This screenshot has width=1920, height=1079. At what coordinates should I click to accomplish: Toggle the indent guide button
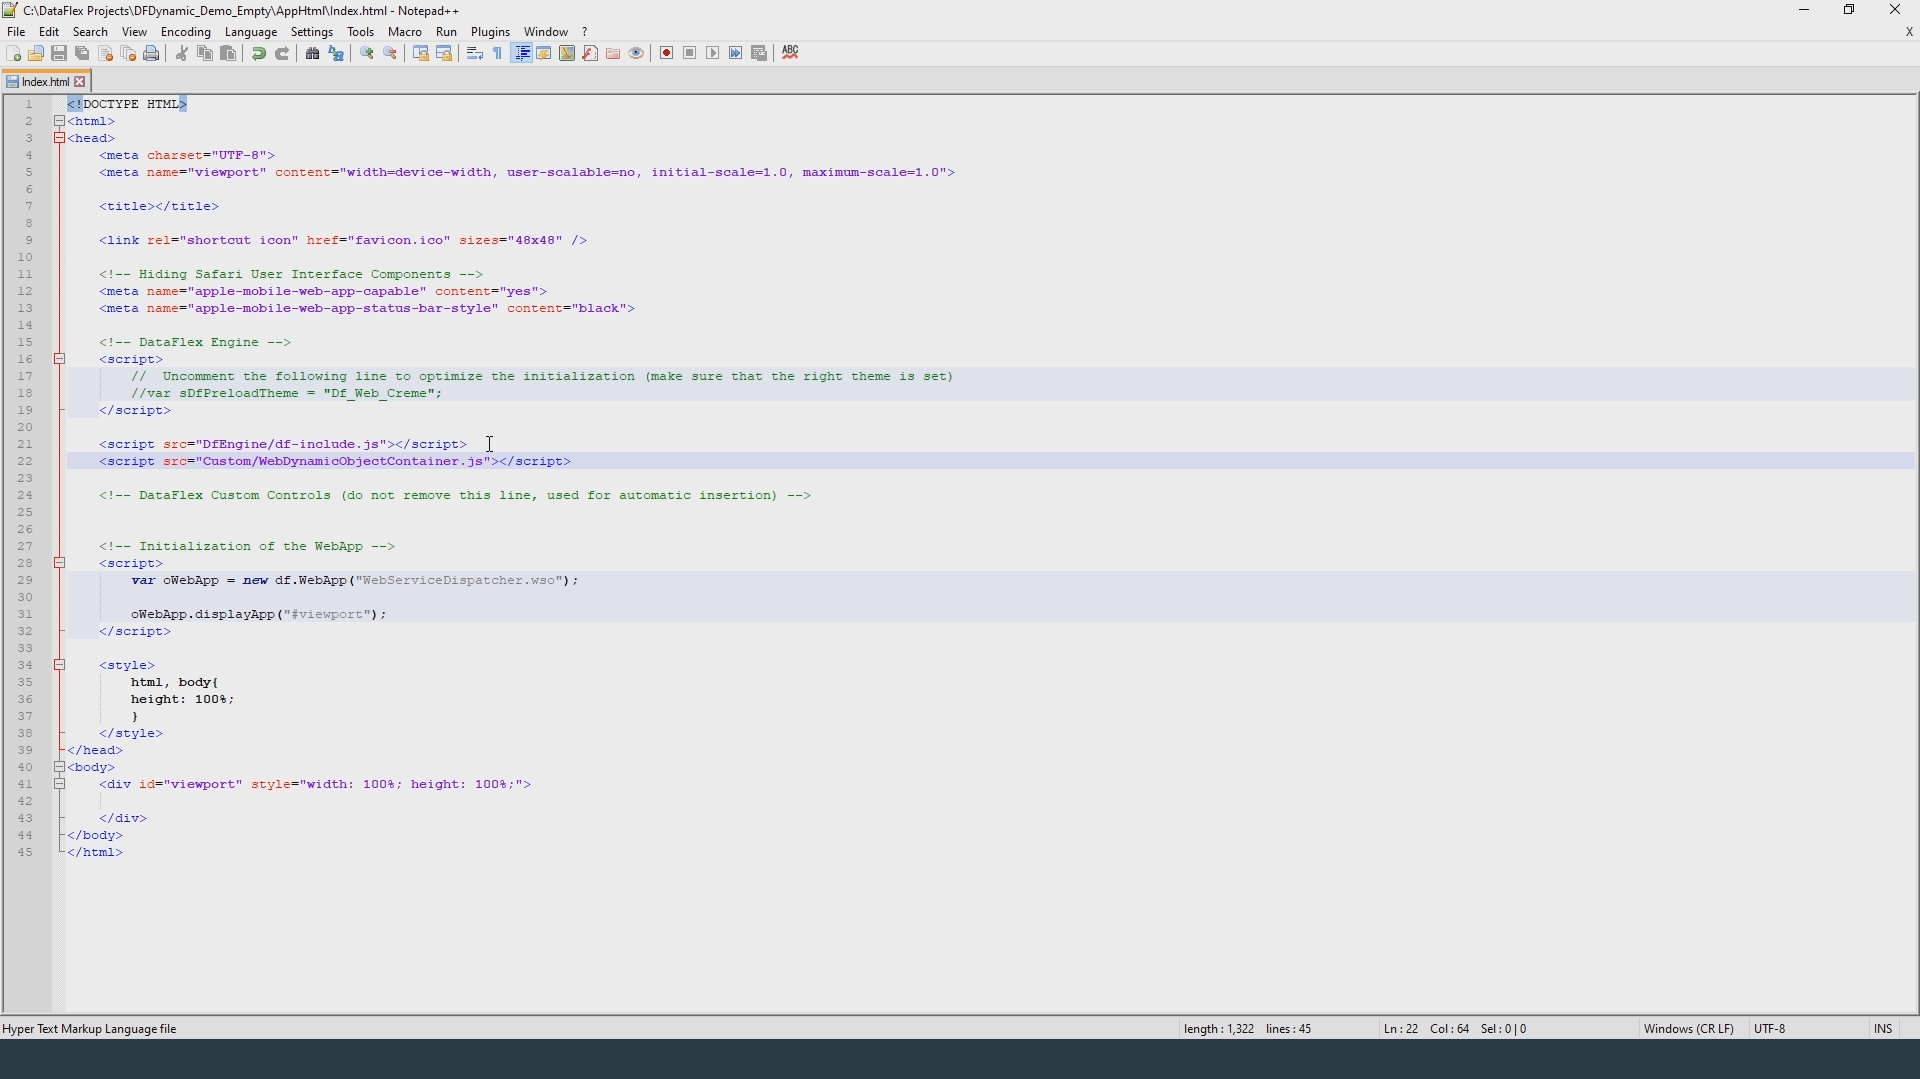523,54
